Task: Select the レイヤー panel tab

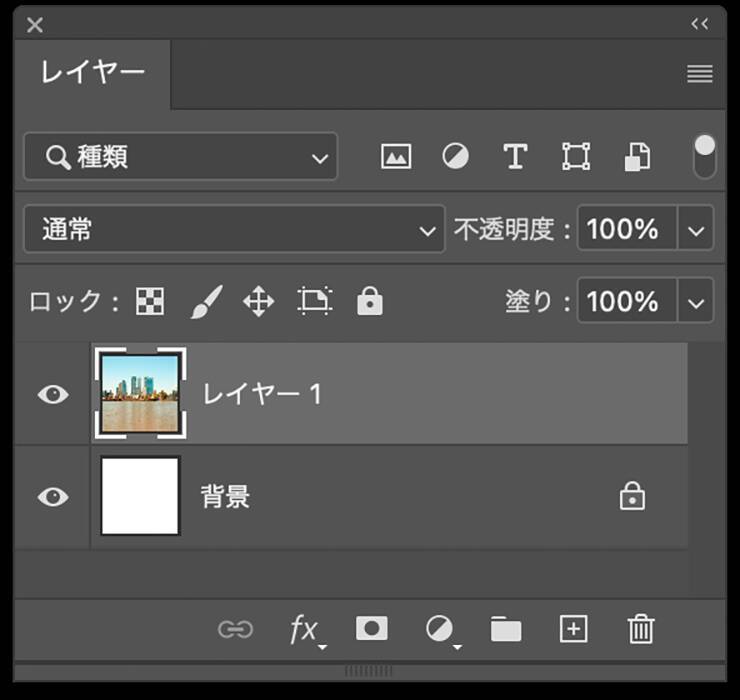Action: (x=92, y=73)
